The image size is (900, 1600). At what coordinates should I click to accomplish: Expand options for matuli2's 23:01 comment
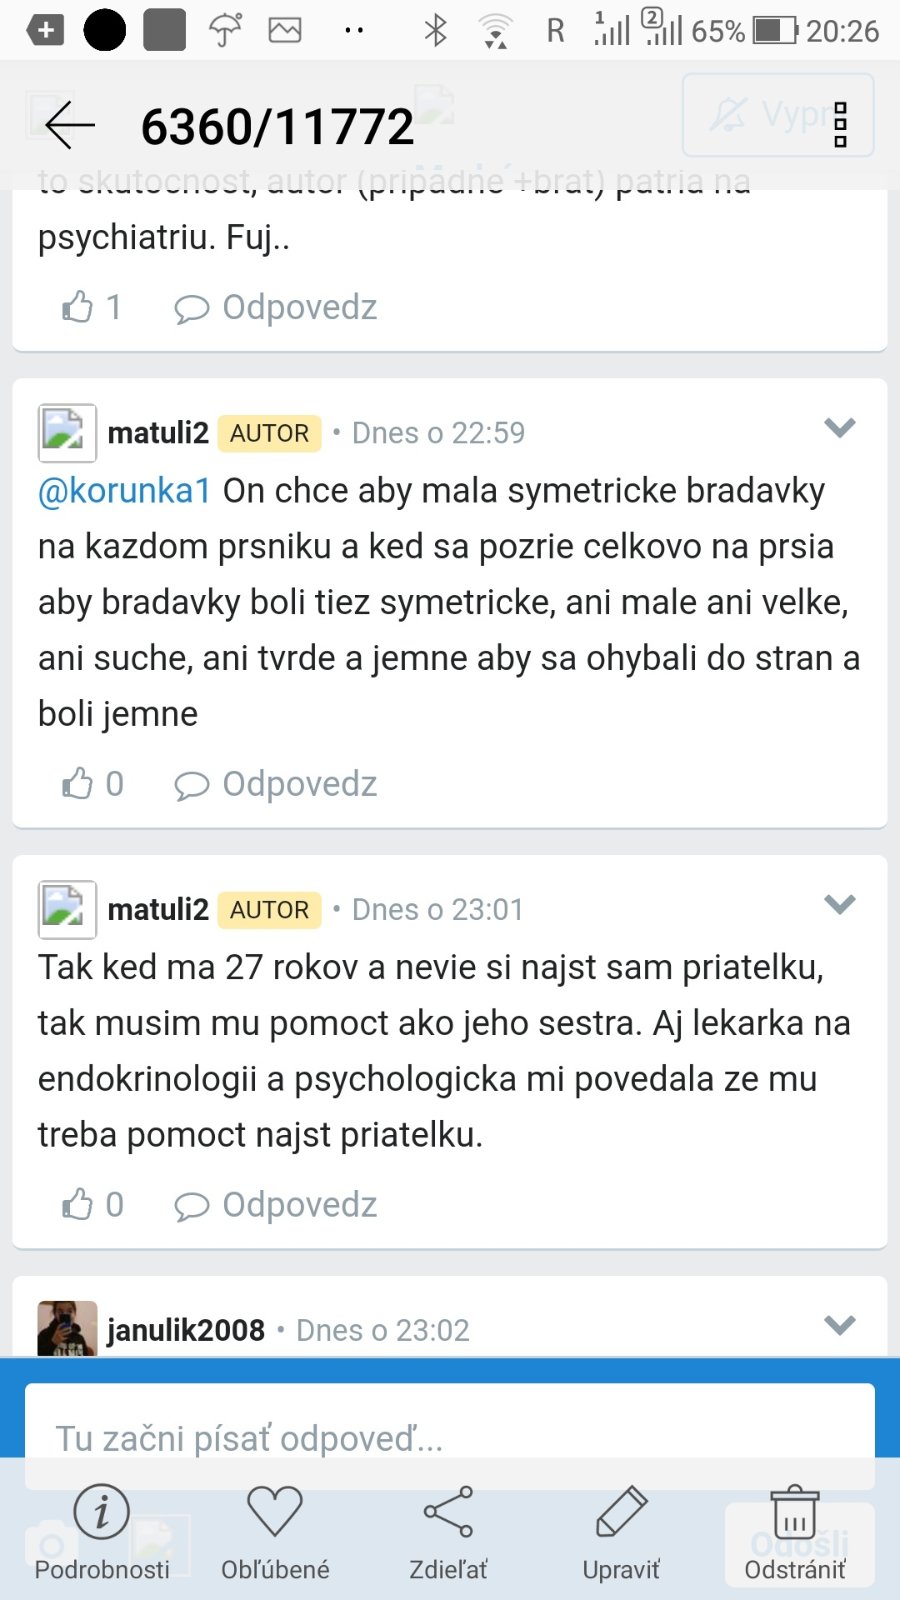[x=839, y=906]
